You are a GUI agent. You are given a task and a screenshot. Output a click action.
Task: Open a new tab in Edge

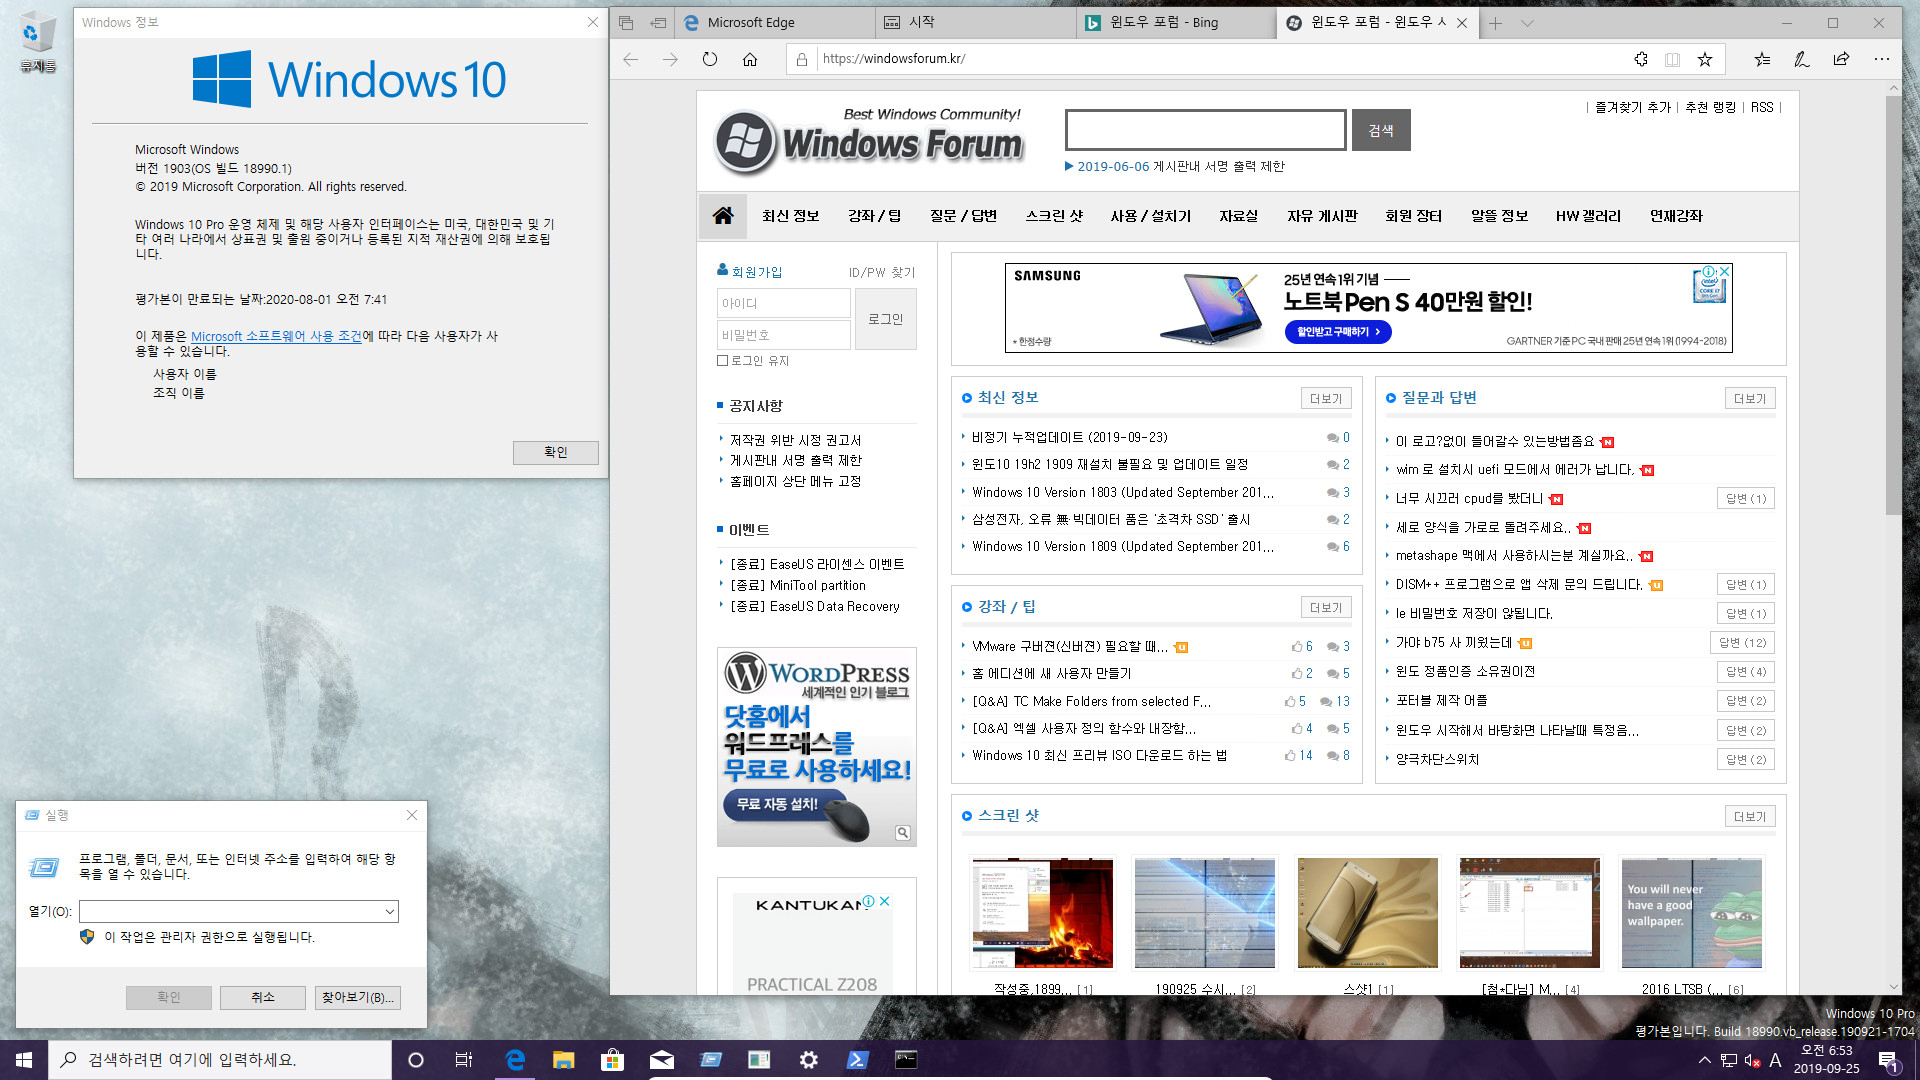[1495, 23]
